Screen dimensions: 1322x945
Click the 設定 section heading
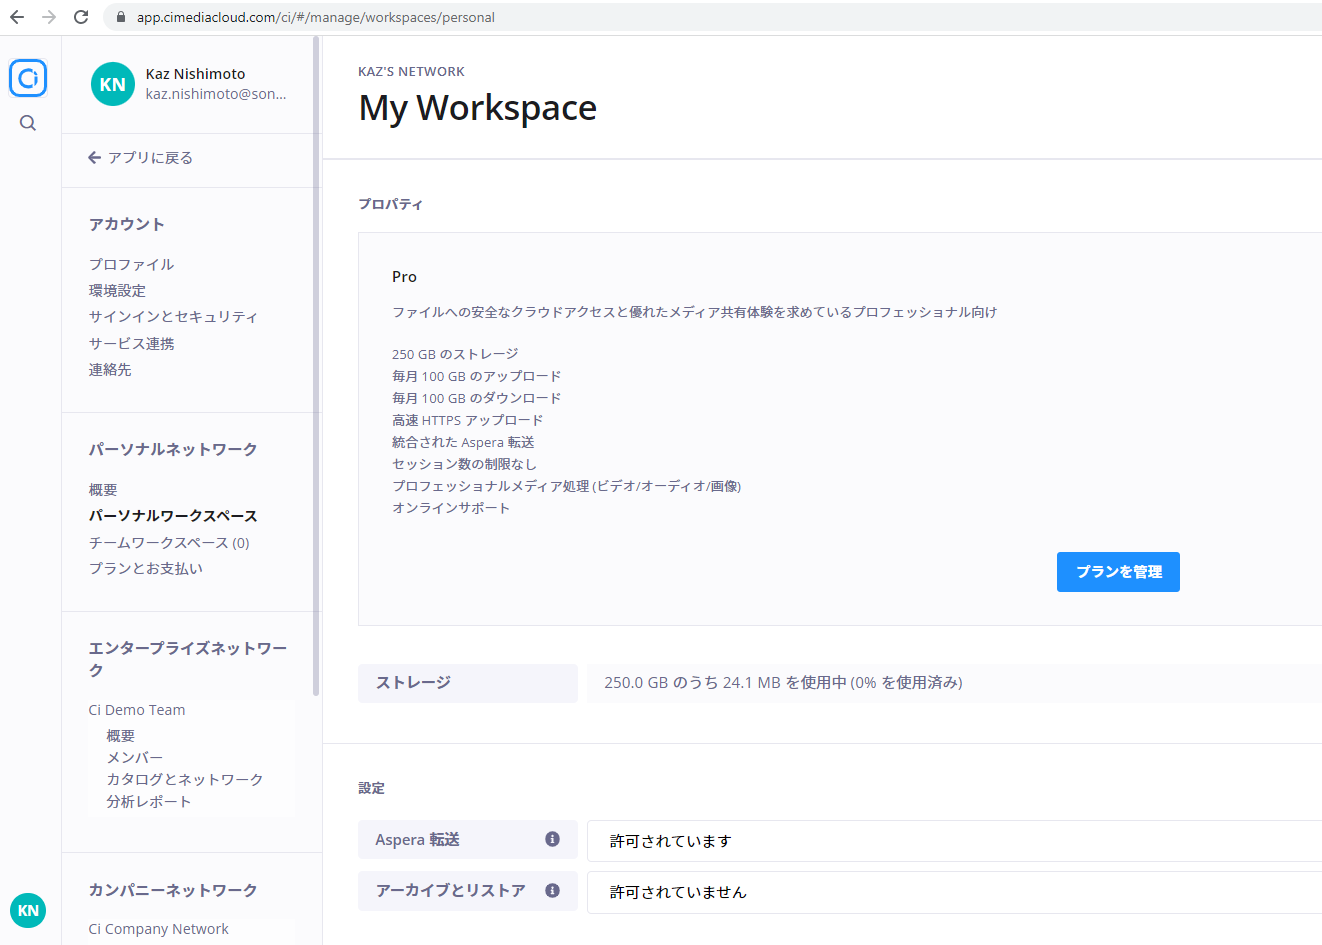pyautogui.click(x=371, y=788)
